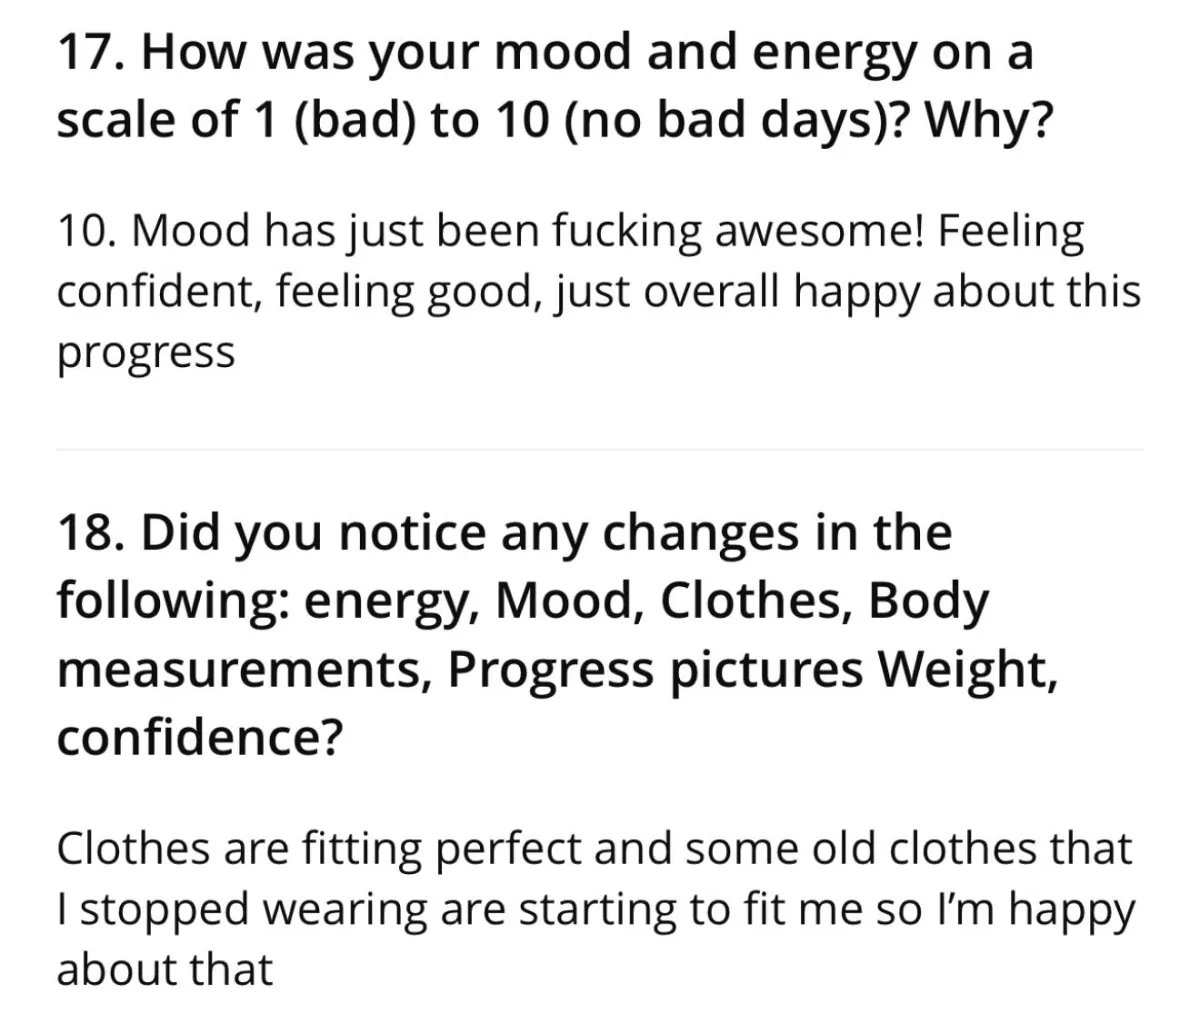Click the "10." rating at the answer's start
The width and height of the screenshot is (1200, 1023).
click(x=88, y=232)
